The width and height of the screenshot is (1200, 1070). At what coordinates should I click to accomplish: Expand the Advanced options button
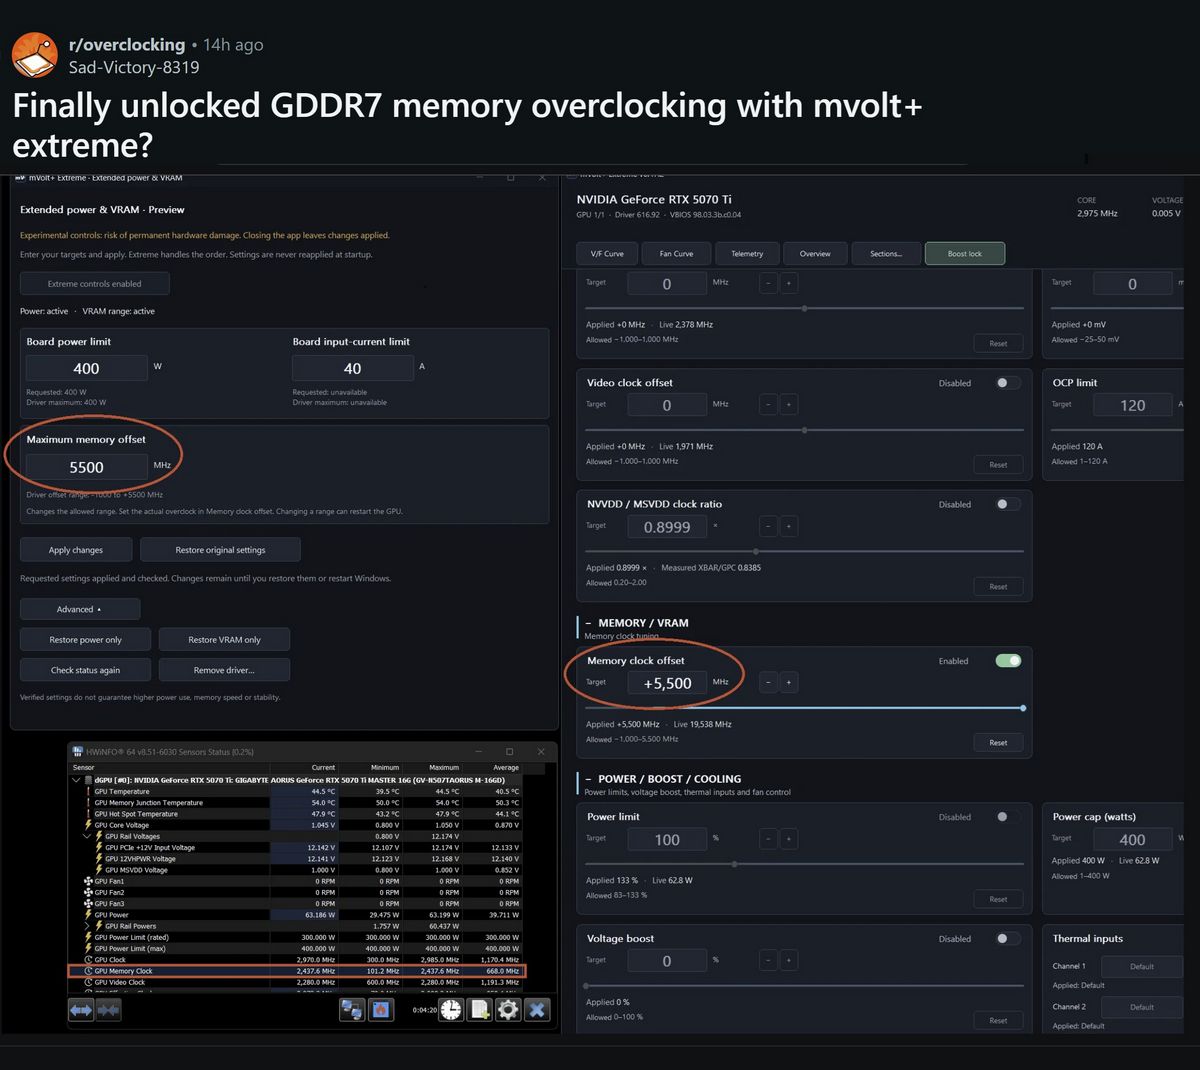(80, 609)
